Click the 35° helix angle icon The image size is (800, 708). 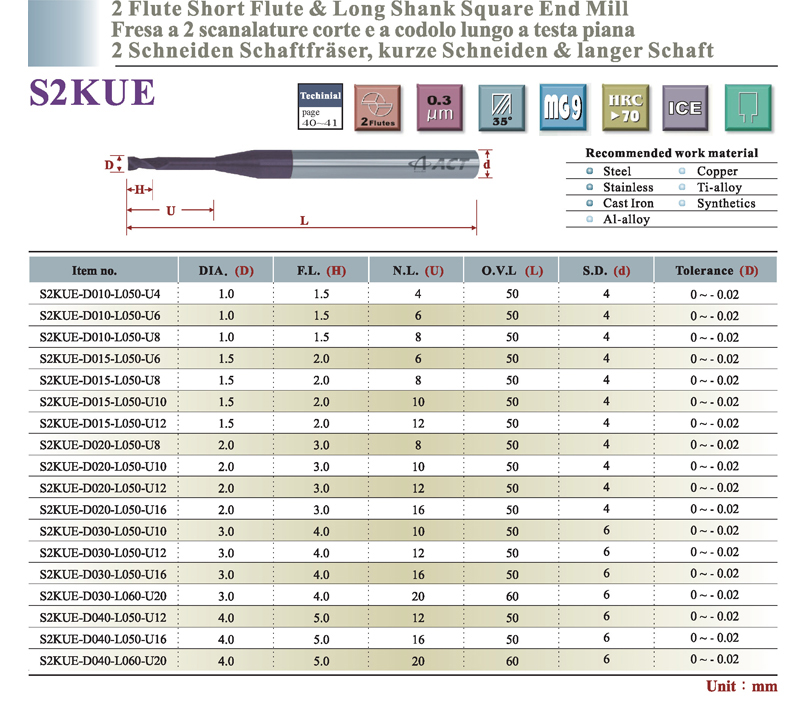(502, 108)
